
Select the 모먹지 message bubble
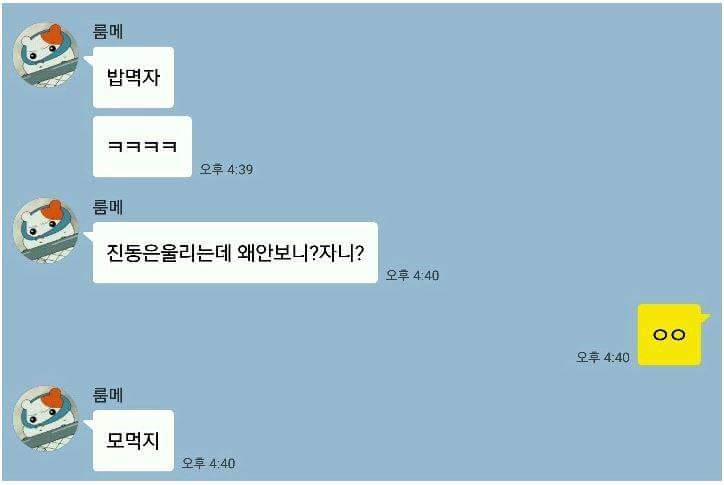tap(133, 440)
